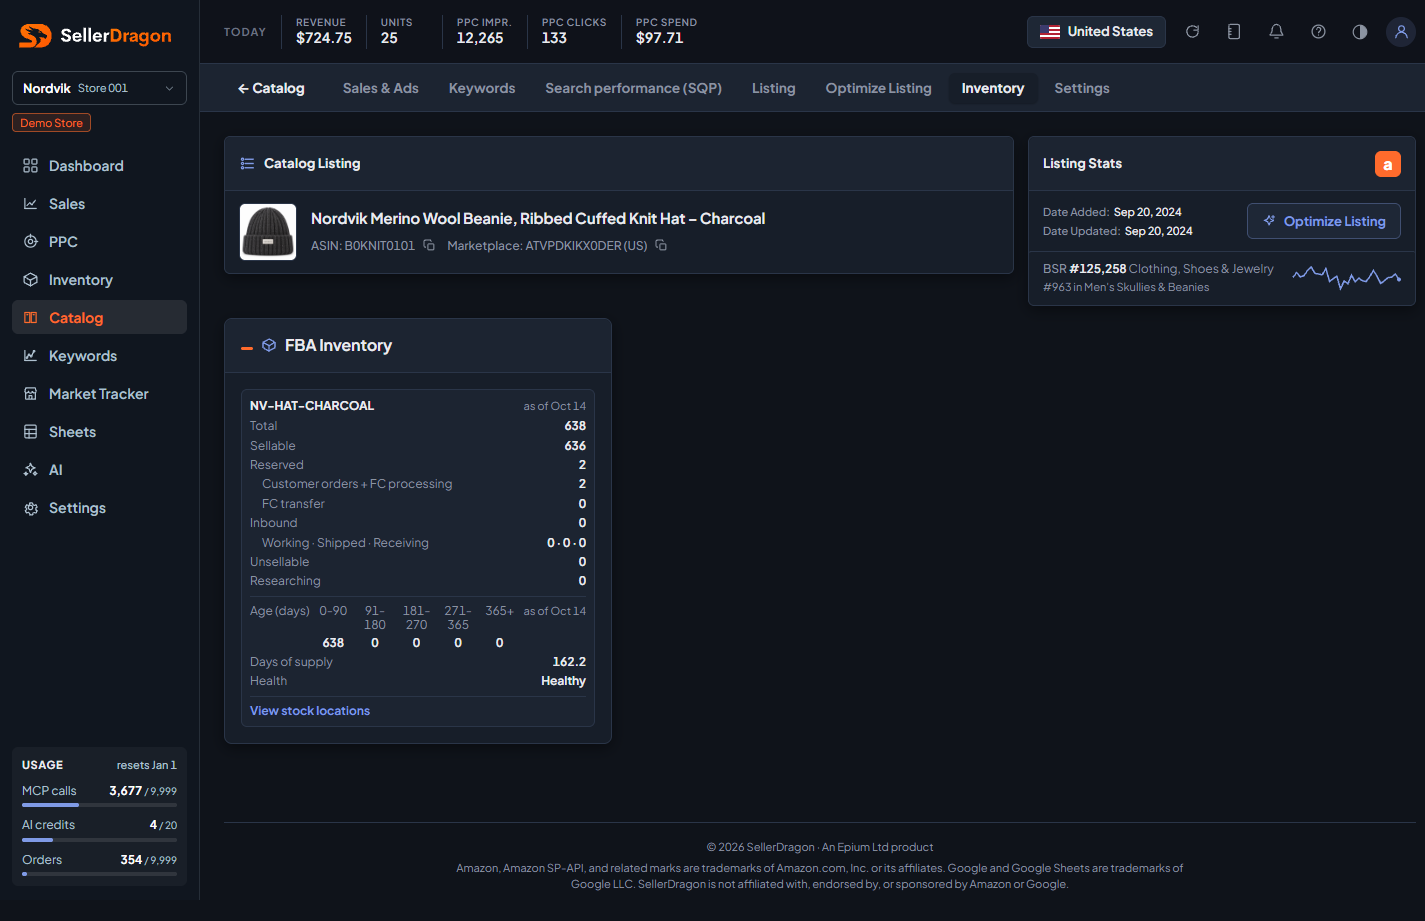Click the AI credits usage bar

click(99, 840)
